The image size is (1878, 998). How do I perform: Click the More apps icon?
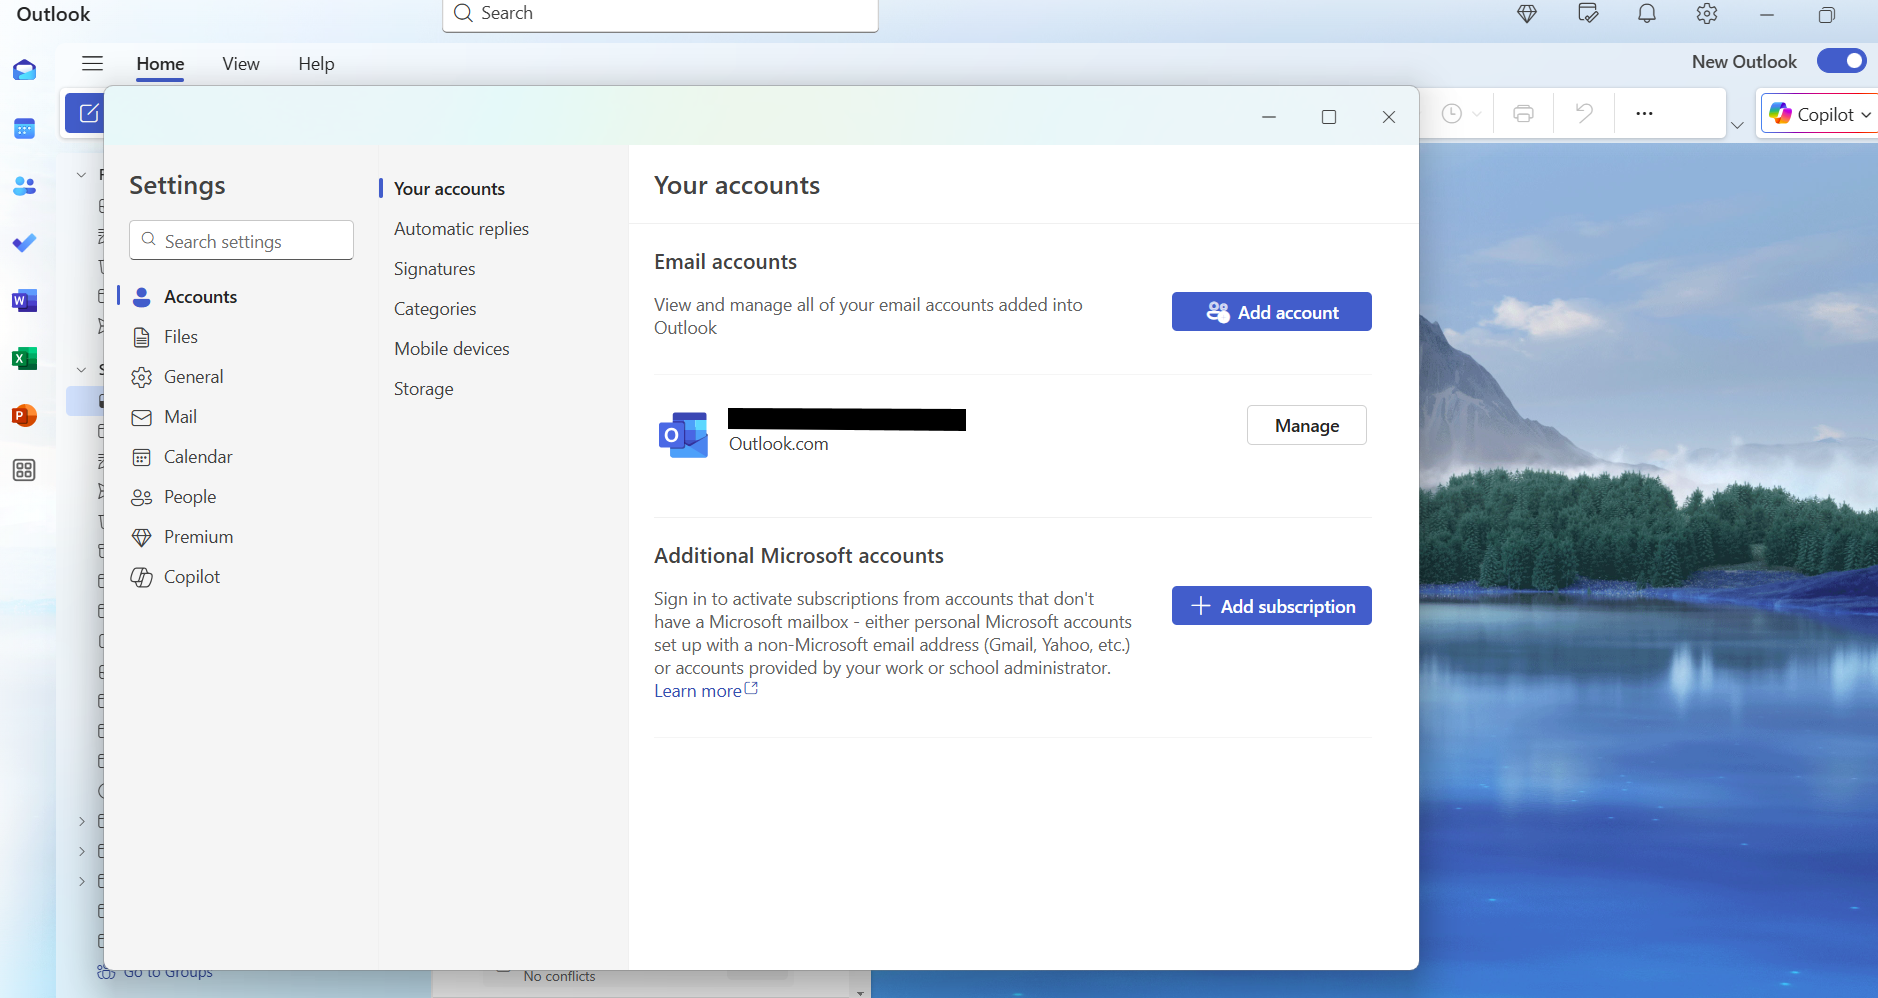click(x=24, y=470)
